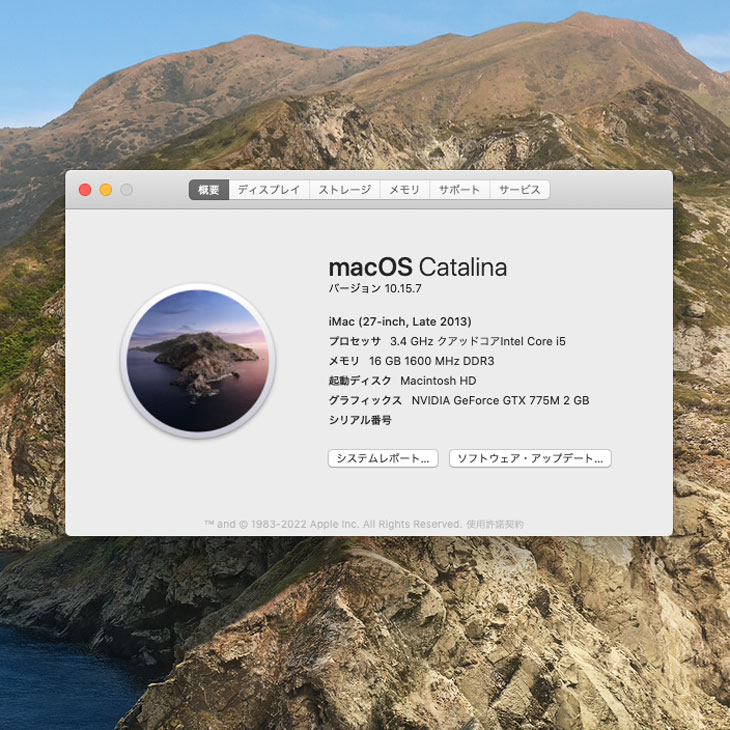Close the About This Mac window
Viewport: 730px width, 730px height.
(x=85, y=190)
